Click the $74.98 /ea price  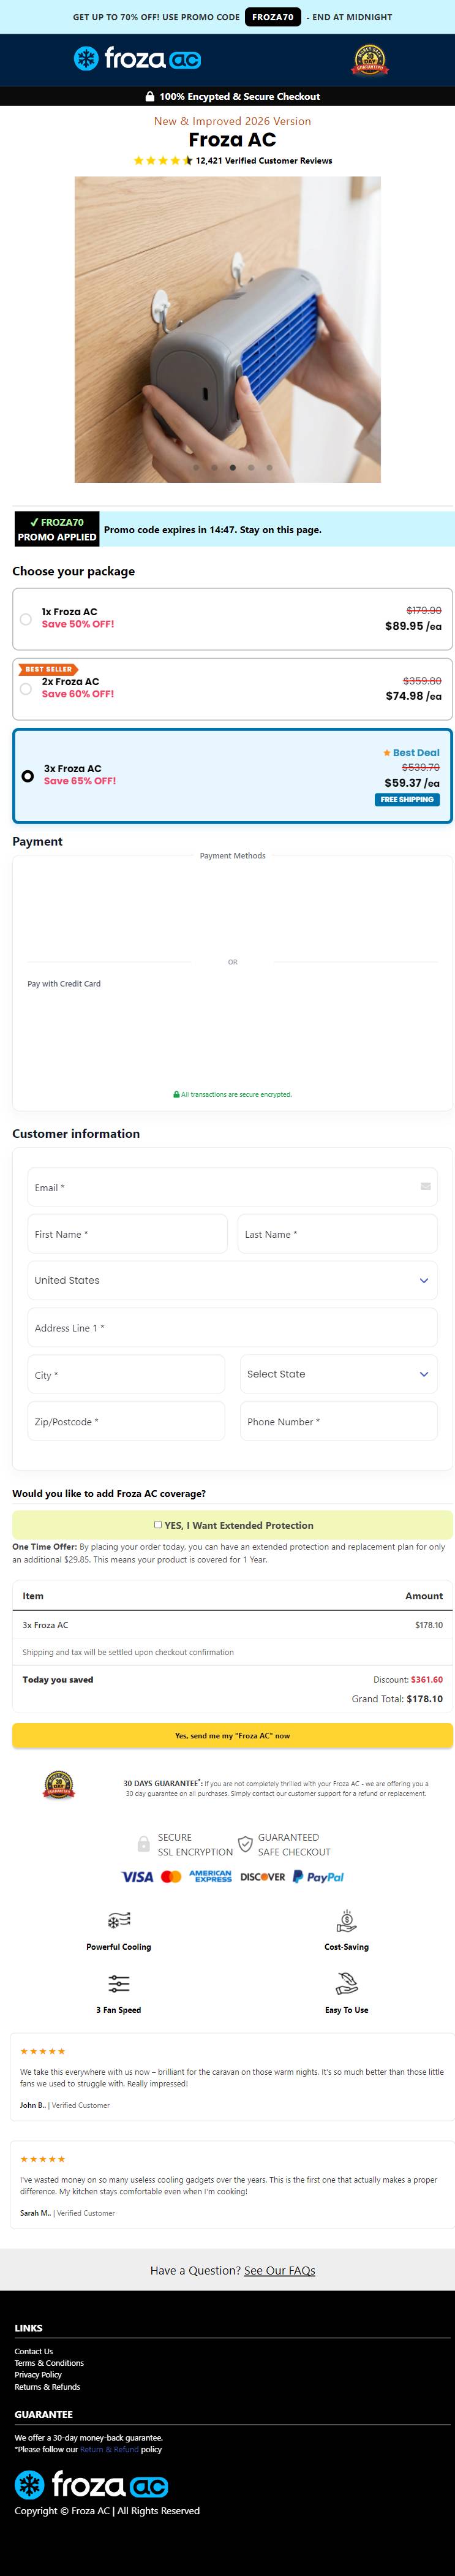413,696
